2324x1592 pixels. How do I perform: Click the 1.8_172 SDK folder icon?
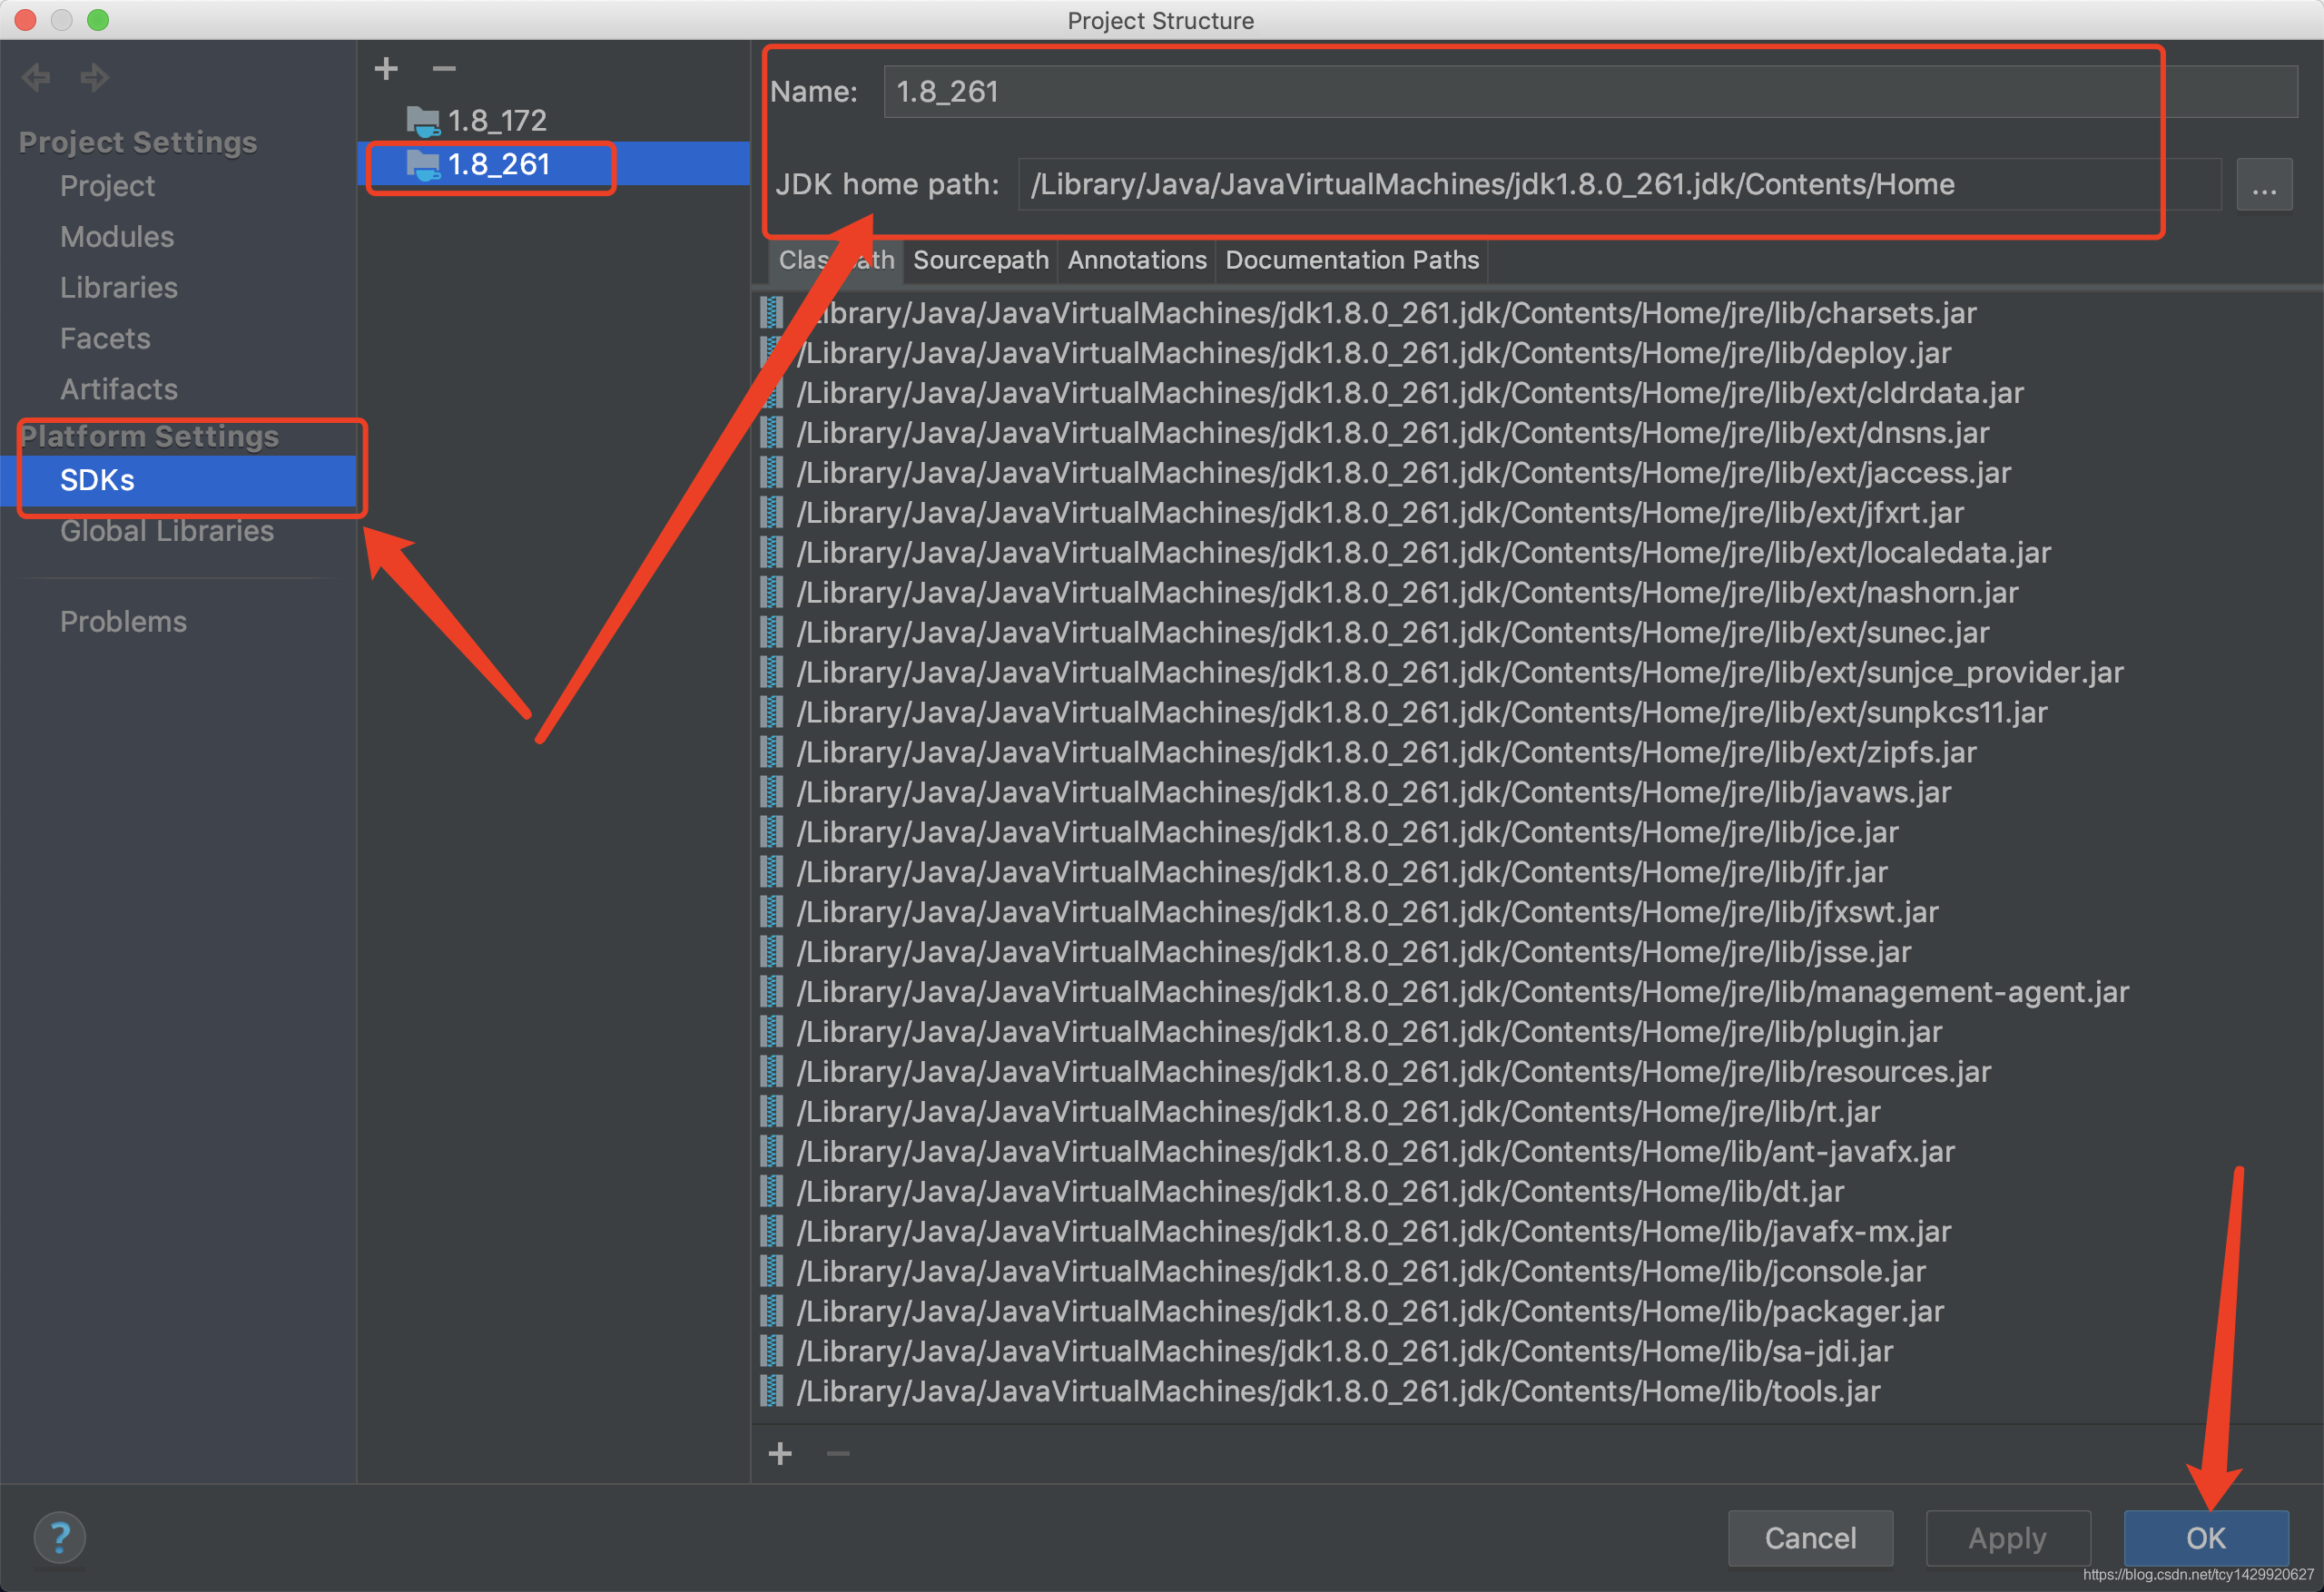pyautogui.click(x=423, y=121)
